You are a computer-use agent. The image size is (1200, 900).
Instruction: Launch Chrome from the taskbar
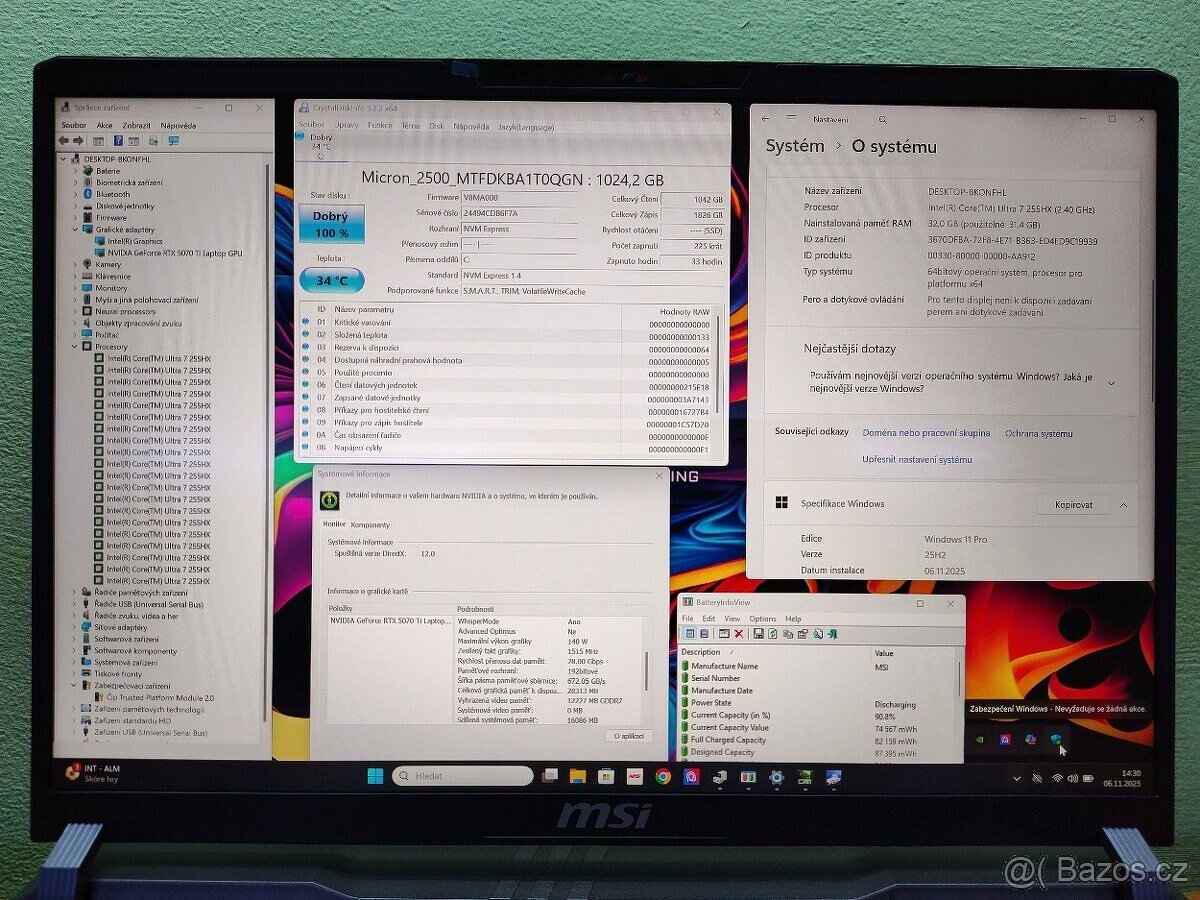click(663, 776)
